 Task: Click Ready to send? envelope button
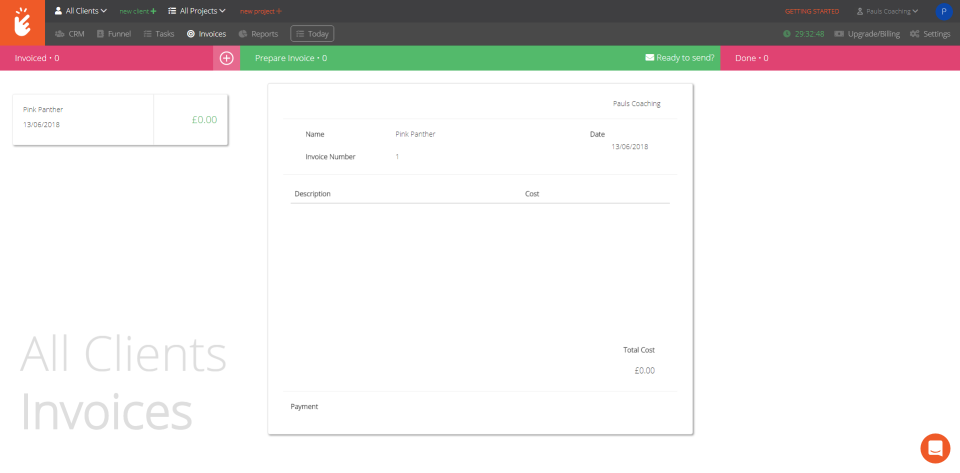(x=680, y=58)
